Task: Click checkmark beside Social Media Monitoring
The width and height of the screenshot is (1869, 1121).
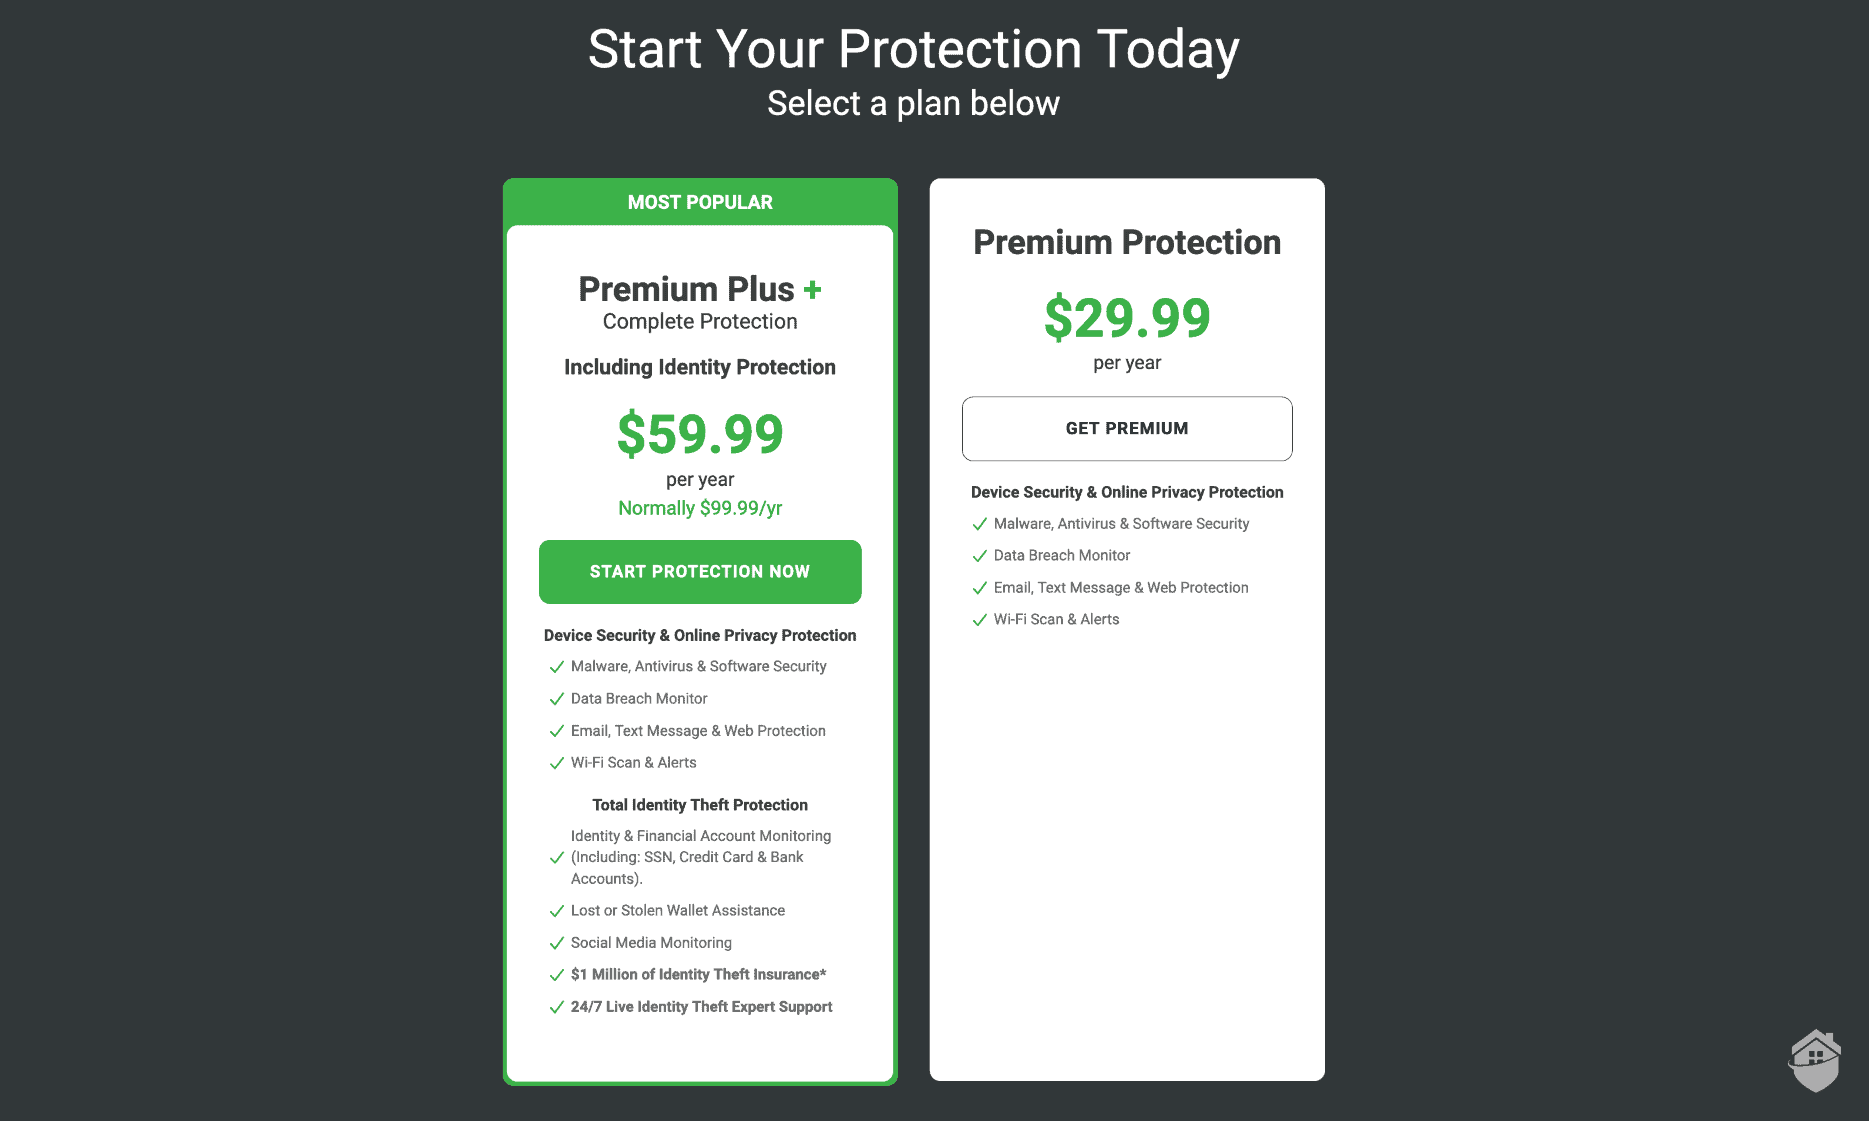Action: pos(557,943)
